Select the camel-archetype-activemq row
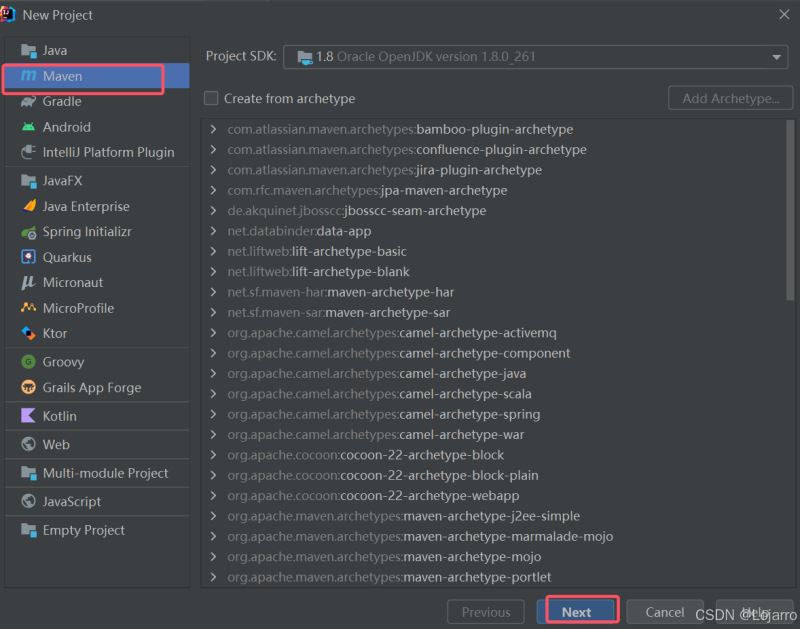The height and width of the screenshot is (629, 800). pyautogui.click(x=494, y=333)
